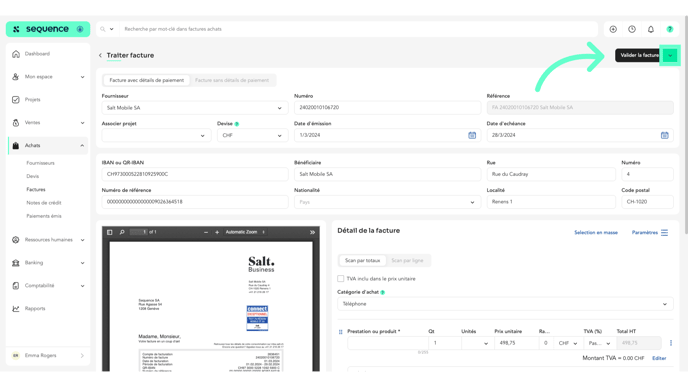Open the arrow next to Valider la facture
688x387 pixels.
coord(670,55)
